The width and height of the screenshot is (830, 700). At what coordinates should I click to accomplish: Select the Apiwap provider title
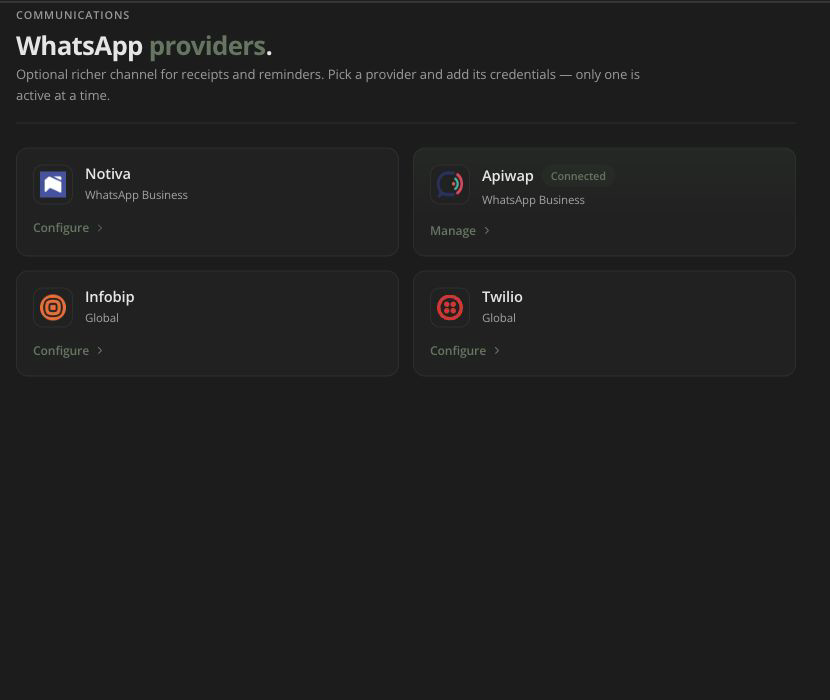click(x=508, y=176)
